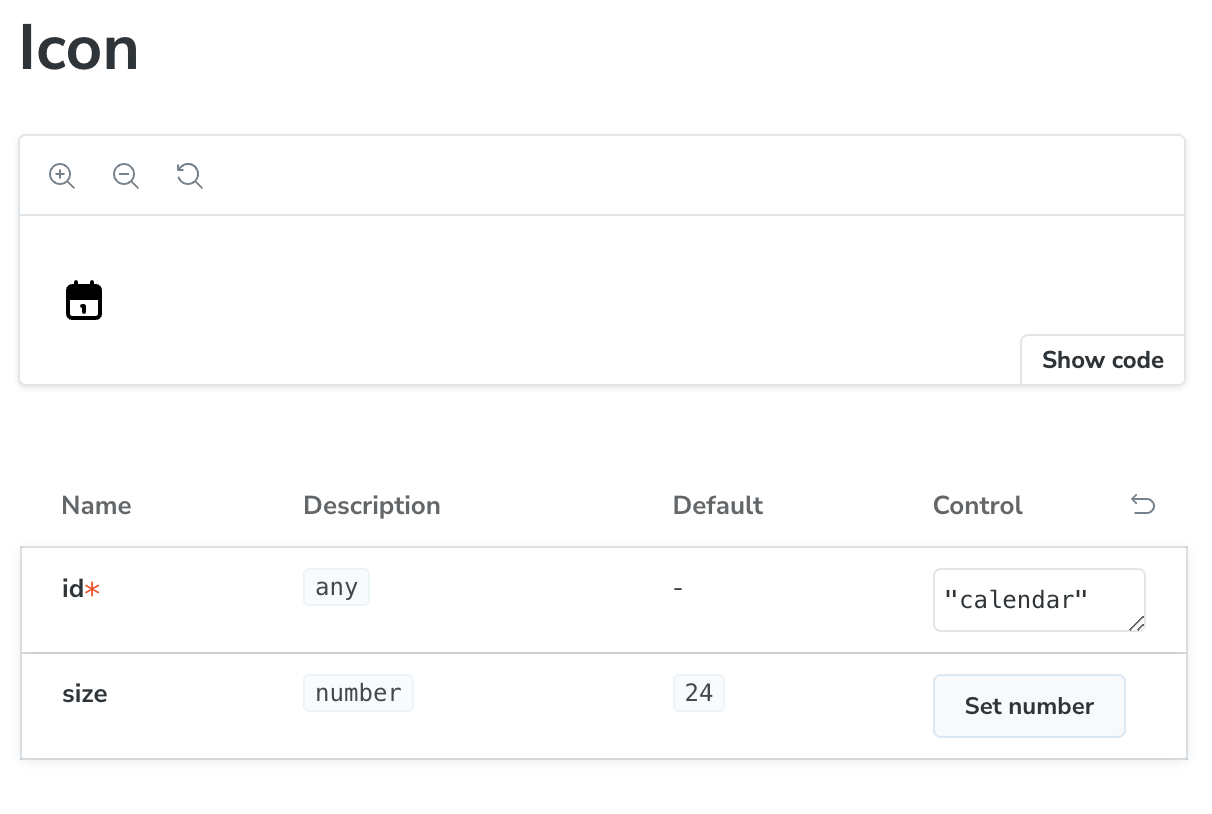
Task: Click the size property name
Action: click(x=85, y=694)
